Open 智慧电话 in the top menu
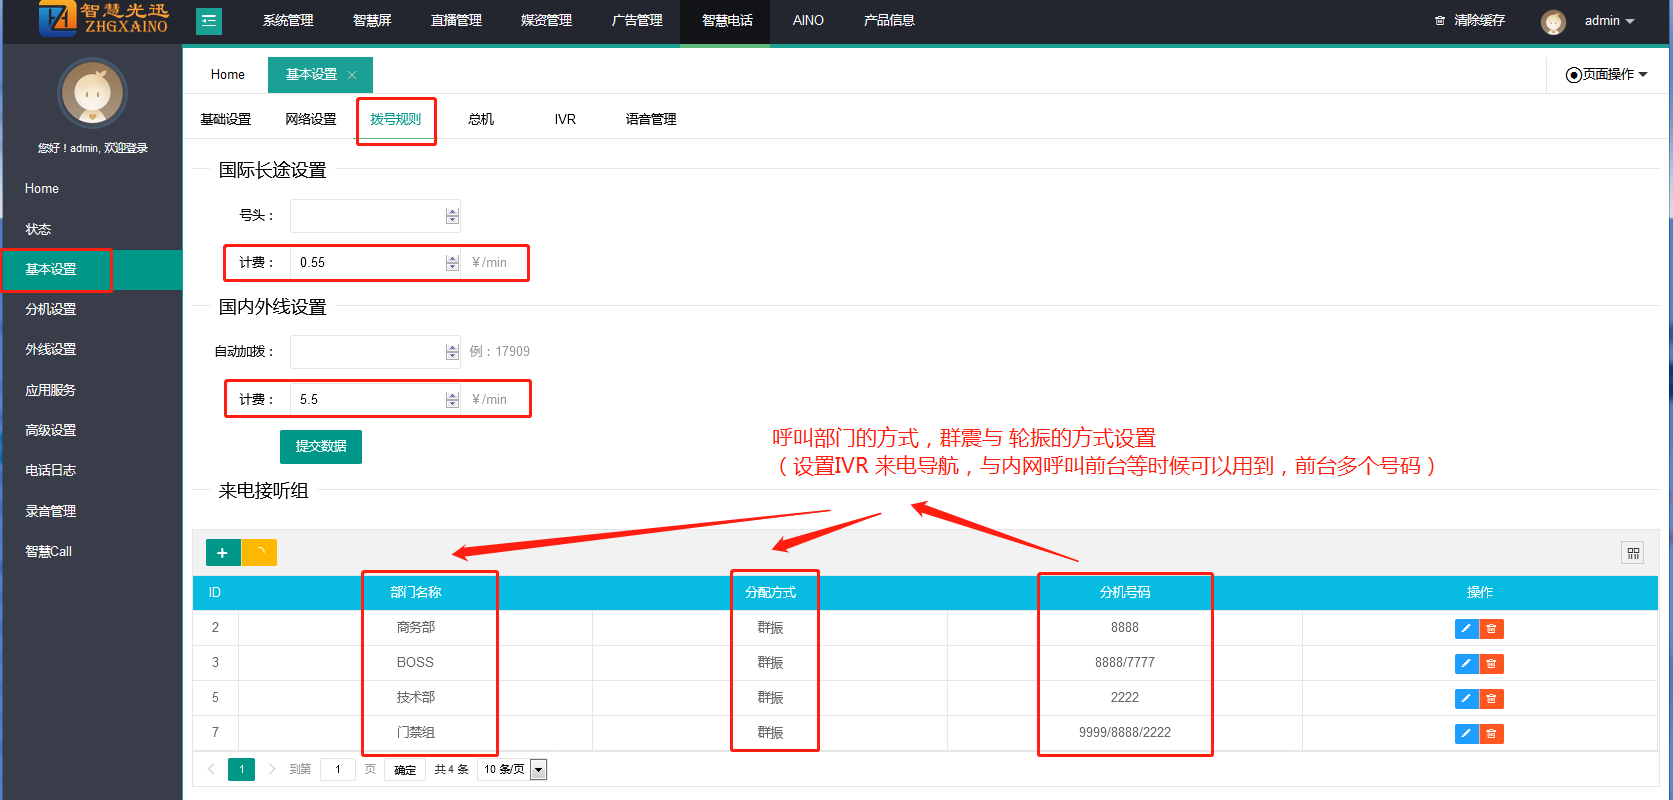Viewport: 1673px width, 800px height. [x=727, y=21]
